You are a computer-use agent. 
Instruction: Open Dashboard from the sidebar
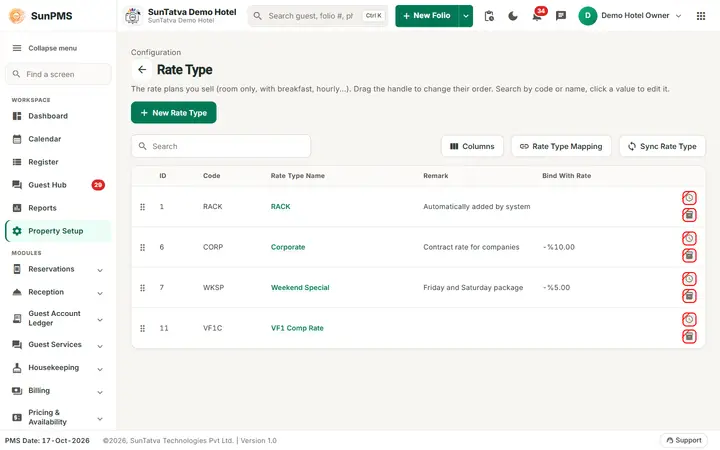[x=58, y=116]
